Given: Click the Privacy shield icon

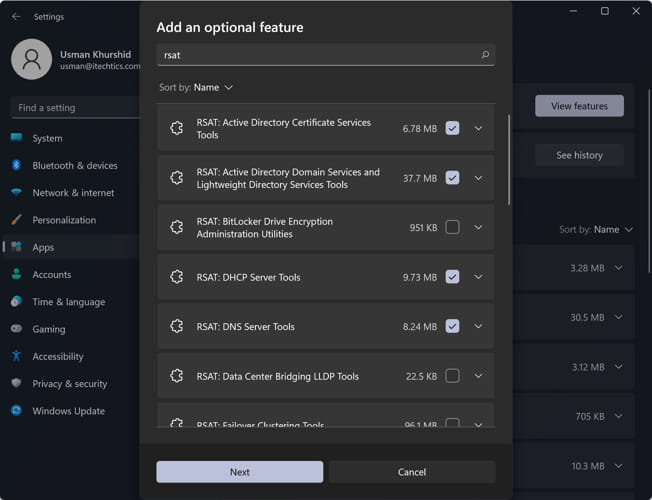Looking at the screenshot, I should [16, 383].
